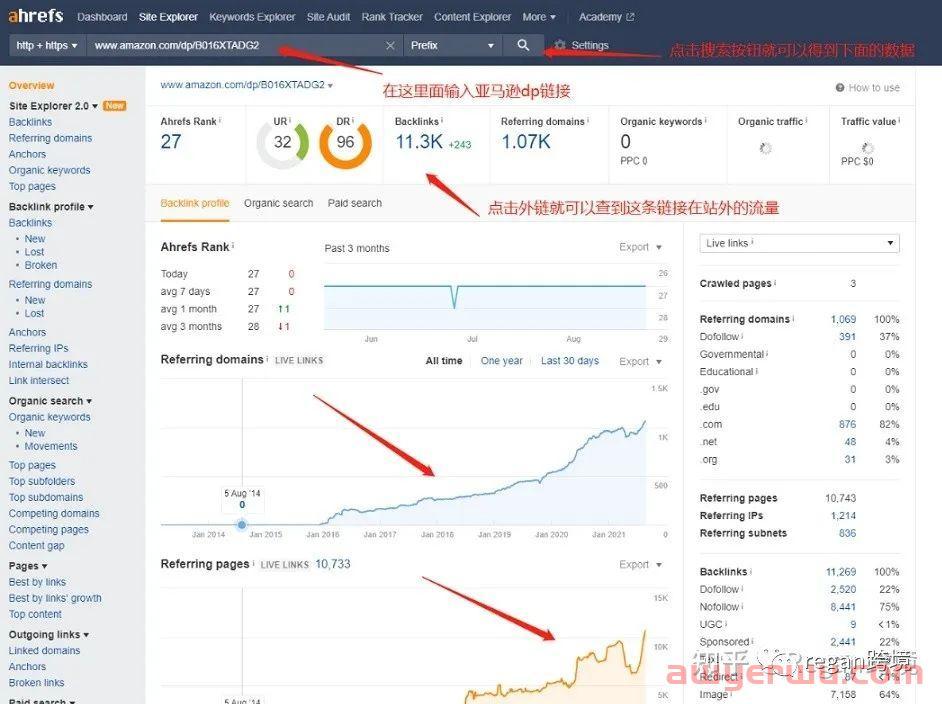Expand the target URL dropdown under header

tap(330, 85)
